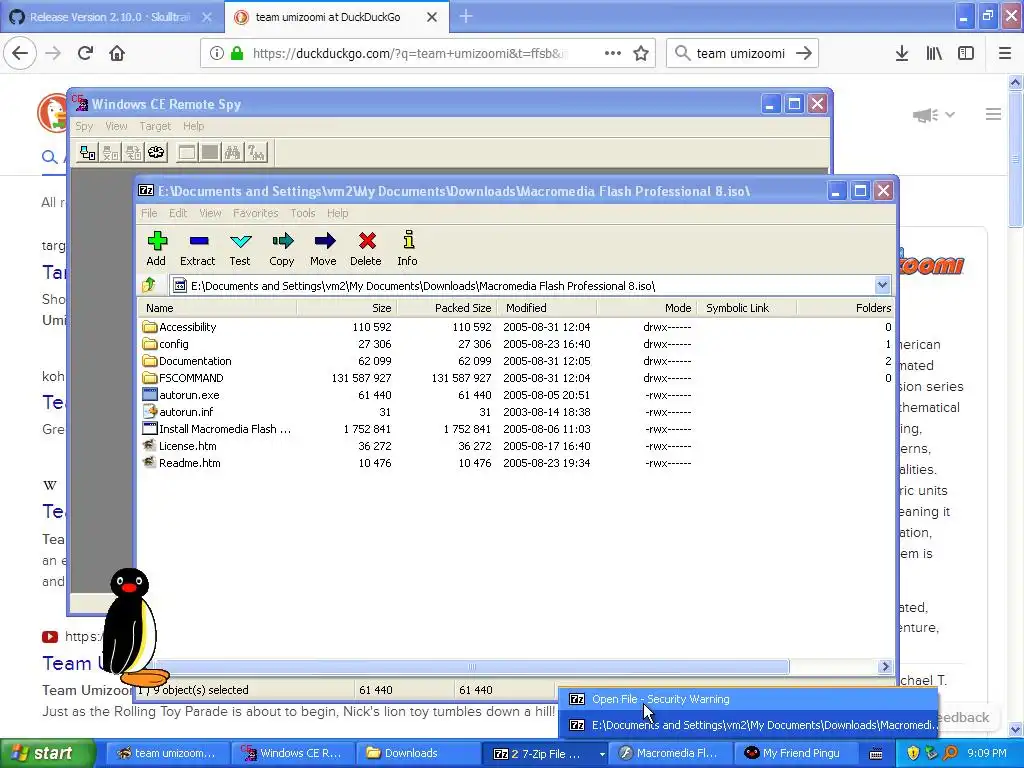Switch to team umizoomi taskbar button

[167, 753]
